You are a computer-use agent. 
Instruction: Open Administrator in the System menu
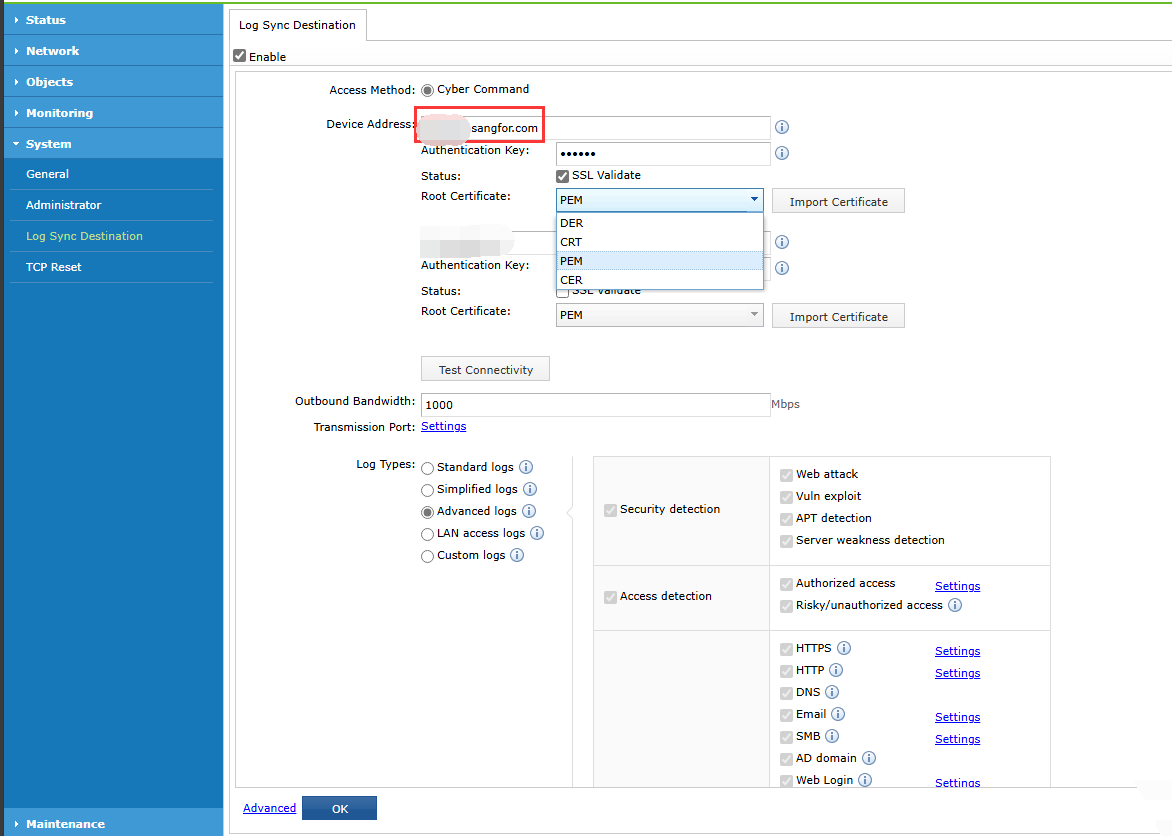tap(64, 205)
